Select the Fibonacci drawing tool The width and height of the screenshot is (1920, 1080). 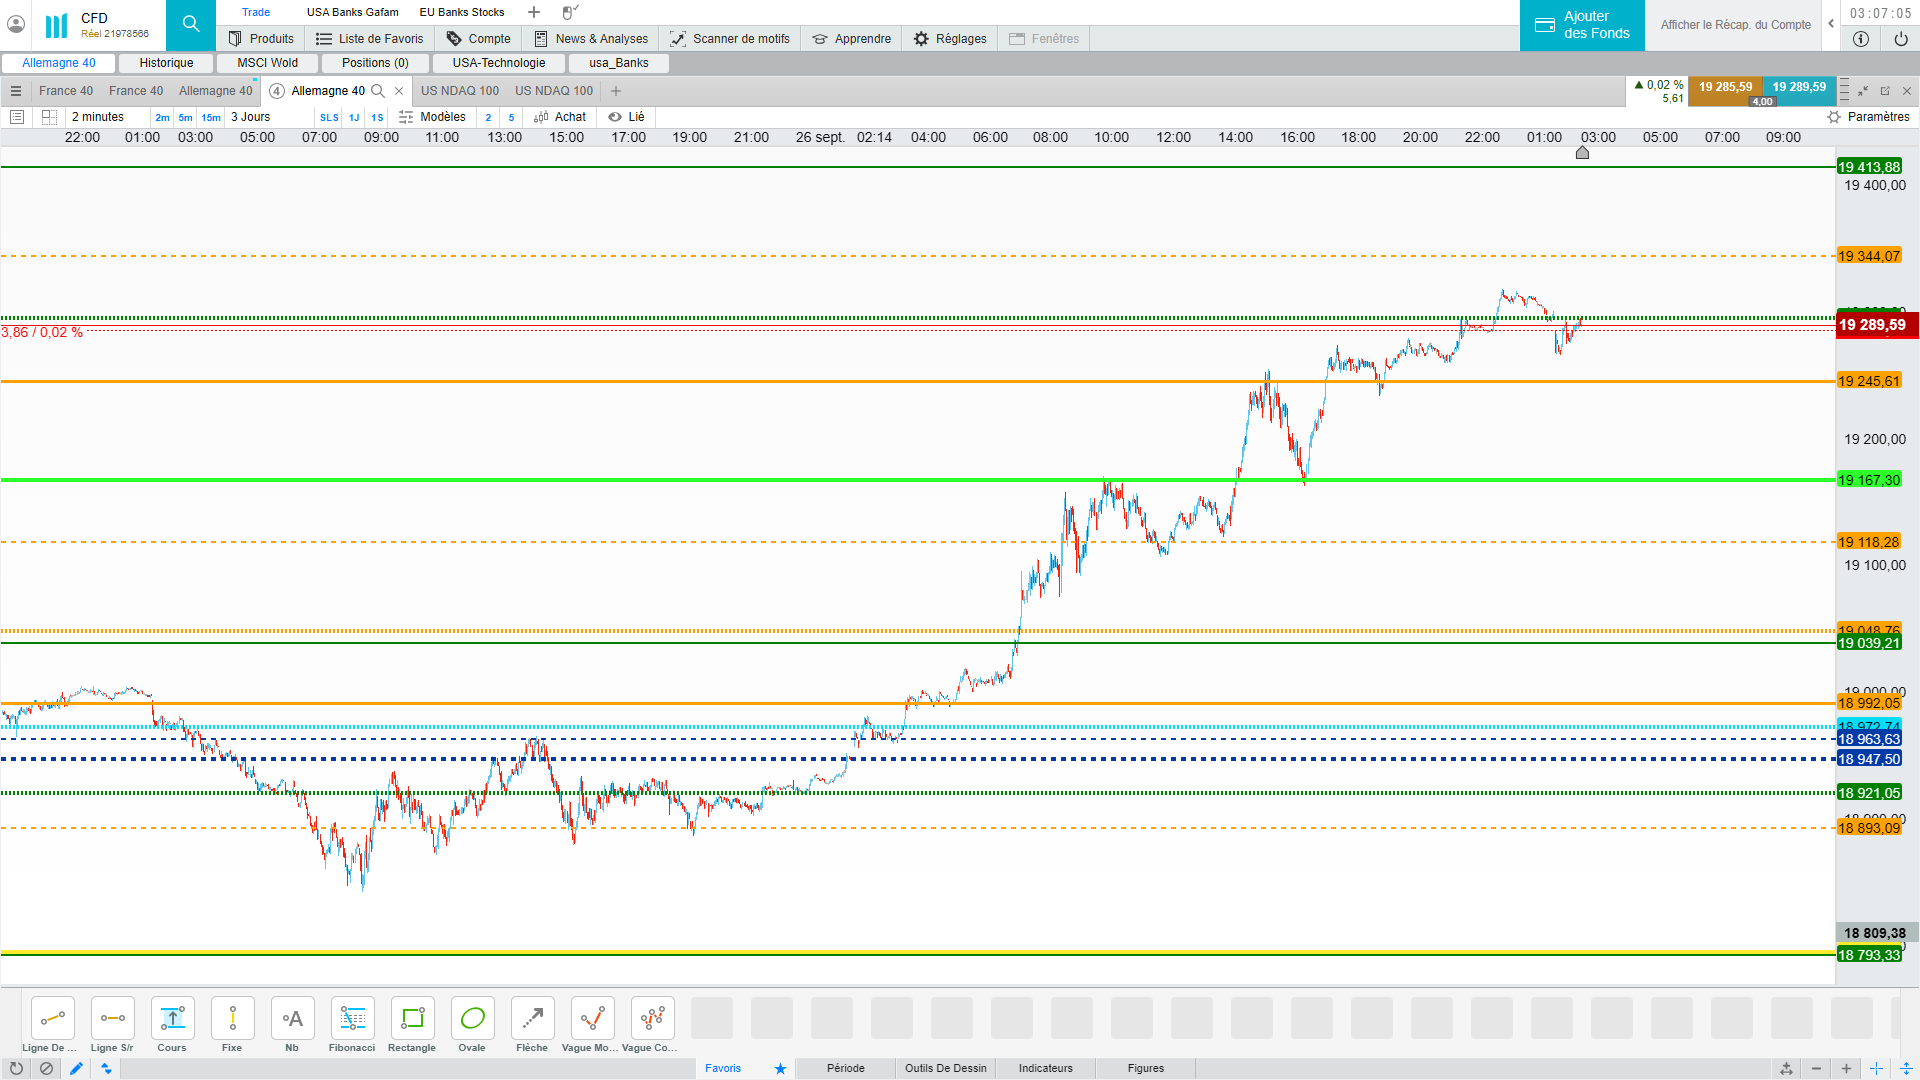(352, 1019)
